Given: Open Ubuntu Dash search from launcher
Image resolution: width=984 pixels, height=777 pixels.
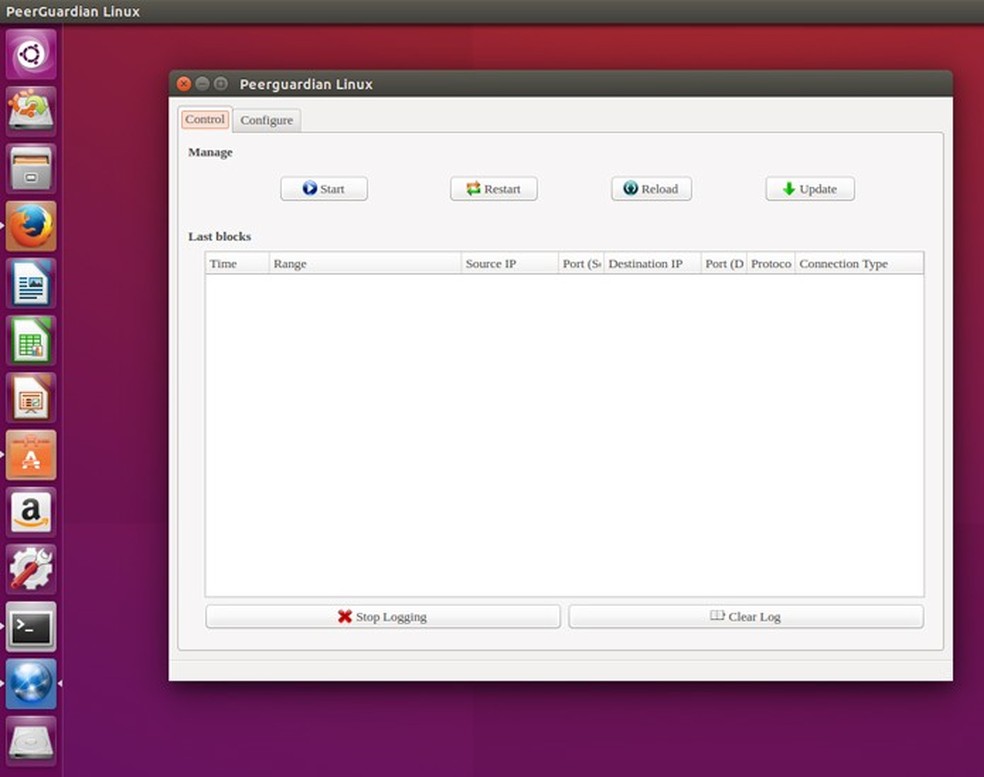Looking at the screenshot, I should (31, 53).
